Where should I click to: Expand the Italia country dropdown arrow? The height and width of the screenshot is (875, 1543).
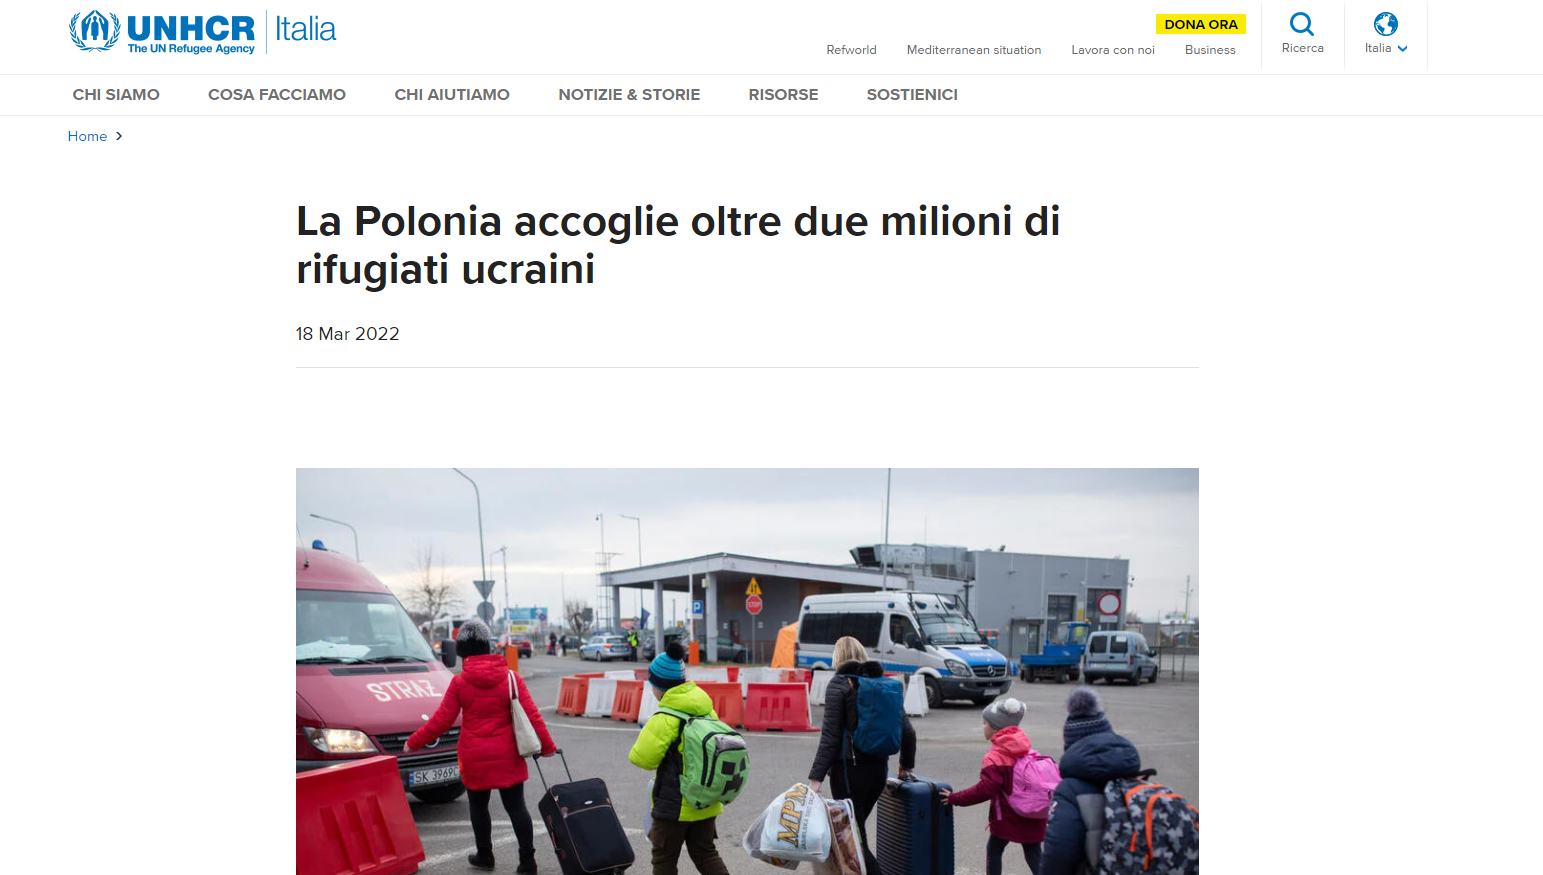pos(1403,48)
